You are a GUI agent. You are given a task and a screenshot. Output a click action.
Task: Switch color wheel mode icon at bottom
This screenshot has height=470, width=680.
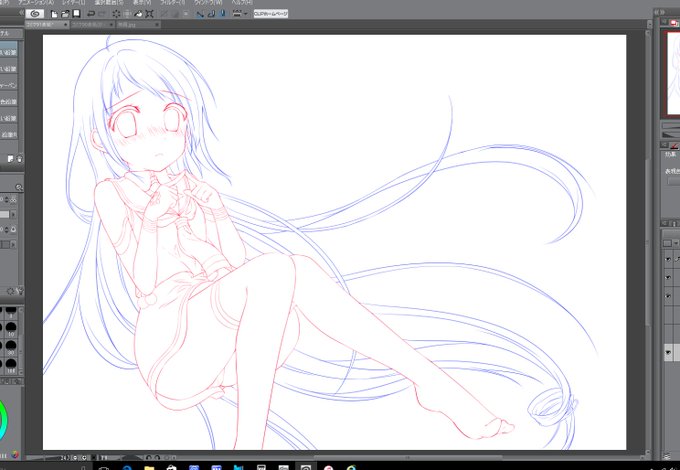(15, 455)
